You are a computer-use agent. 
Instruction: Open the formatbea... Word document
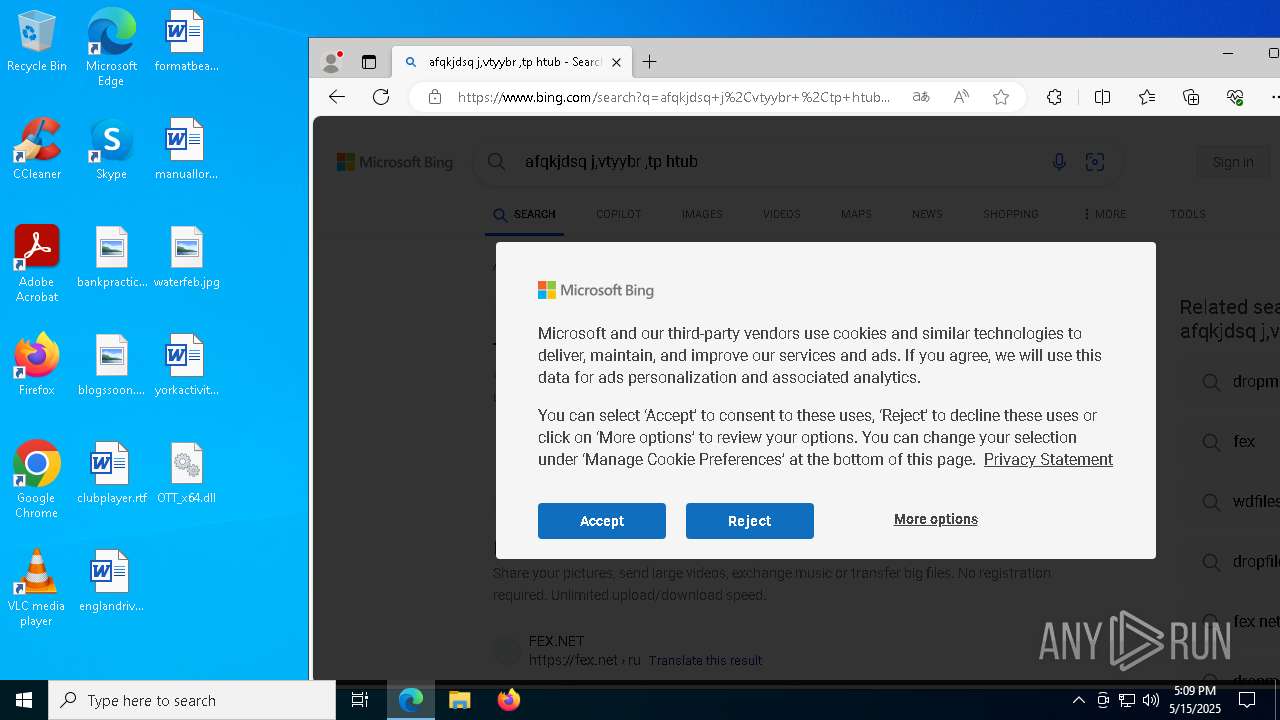pyautogui.click(x=186, y=41)
